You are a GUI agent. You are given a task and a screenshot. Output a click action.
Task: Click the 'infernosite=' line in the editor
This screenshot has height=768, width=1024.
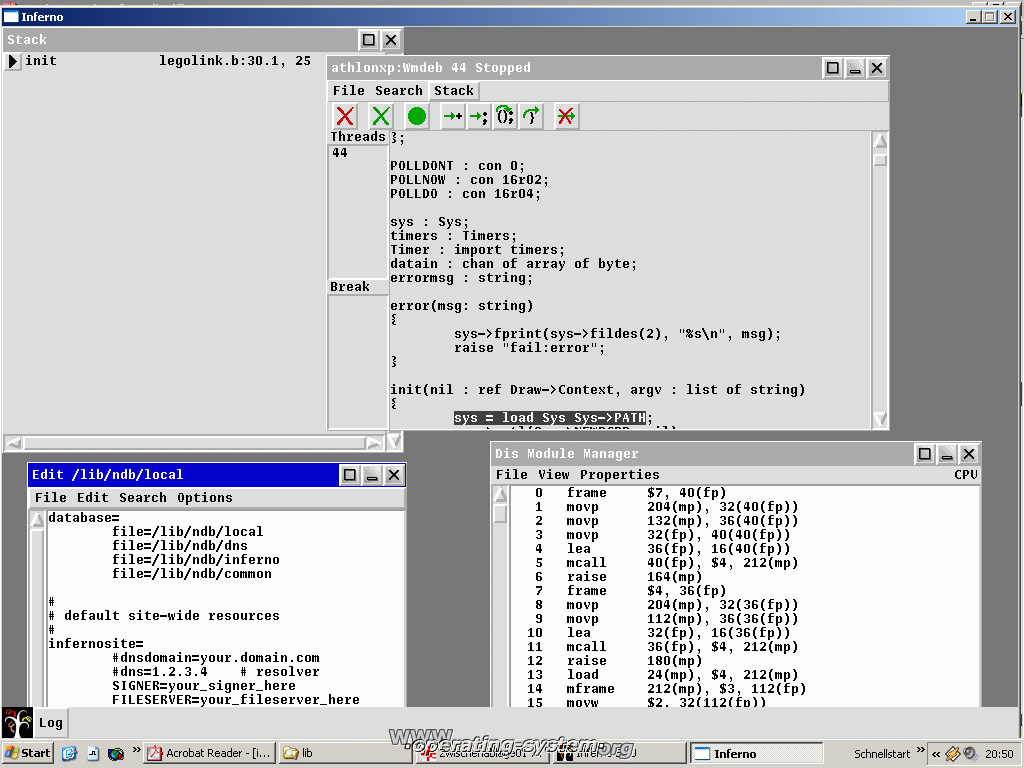(95, 644)
